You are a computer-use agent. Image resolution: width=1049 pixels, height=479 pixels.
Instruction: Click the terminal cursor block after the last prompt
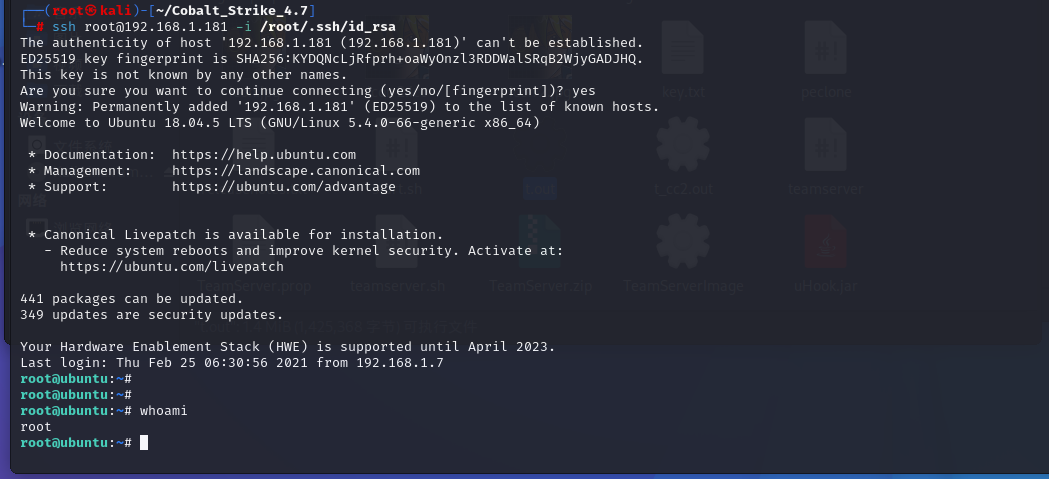pos(144,442)
